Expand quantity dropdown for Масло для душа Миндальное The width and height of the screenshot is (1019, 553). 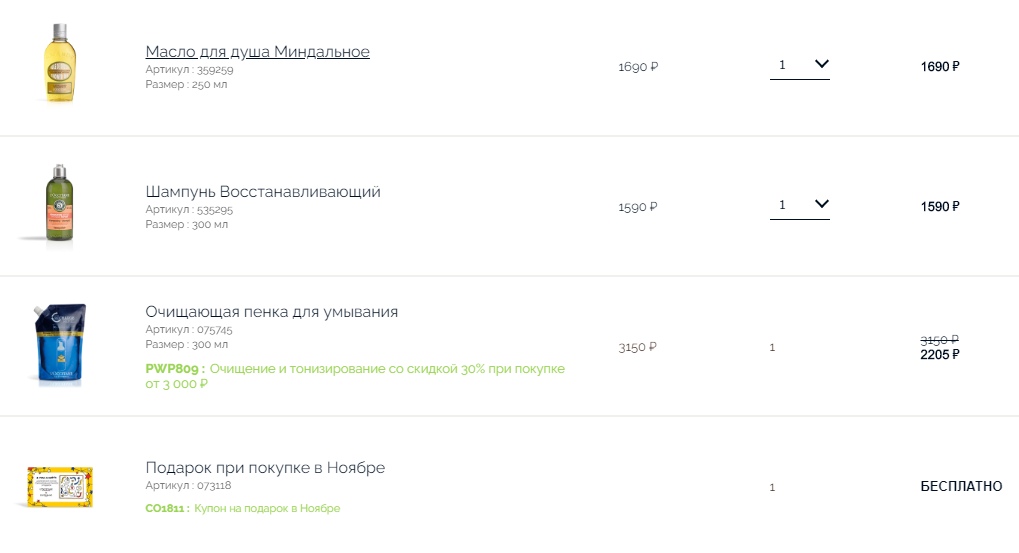(800, 65)
